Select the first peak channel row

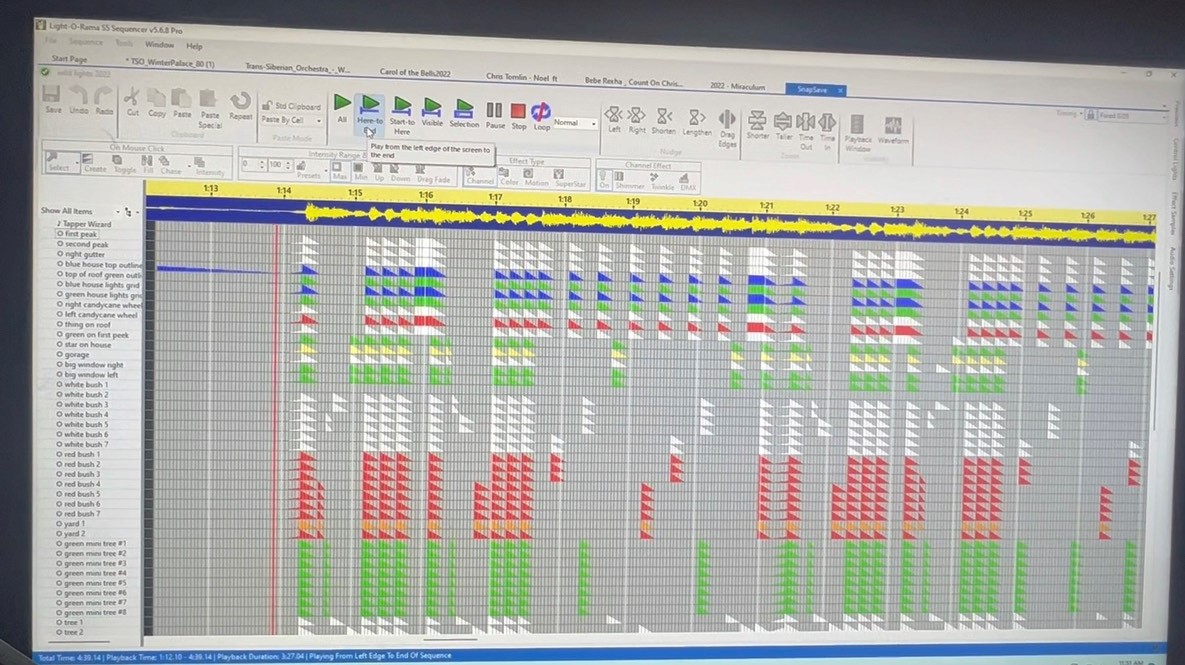coord(80,234)
